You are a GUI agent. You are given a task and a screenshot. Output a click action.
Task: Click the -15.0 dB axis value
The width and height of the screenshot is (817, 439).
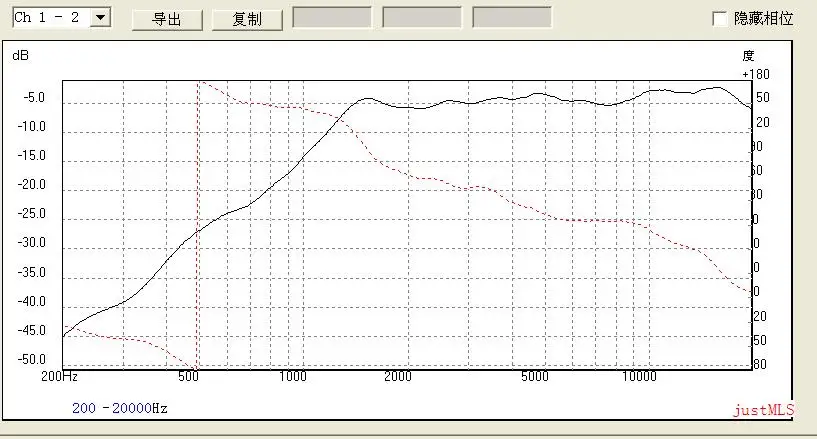tap(31, 156)
